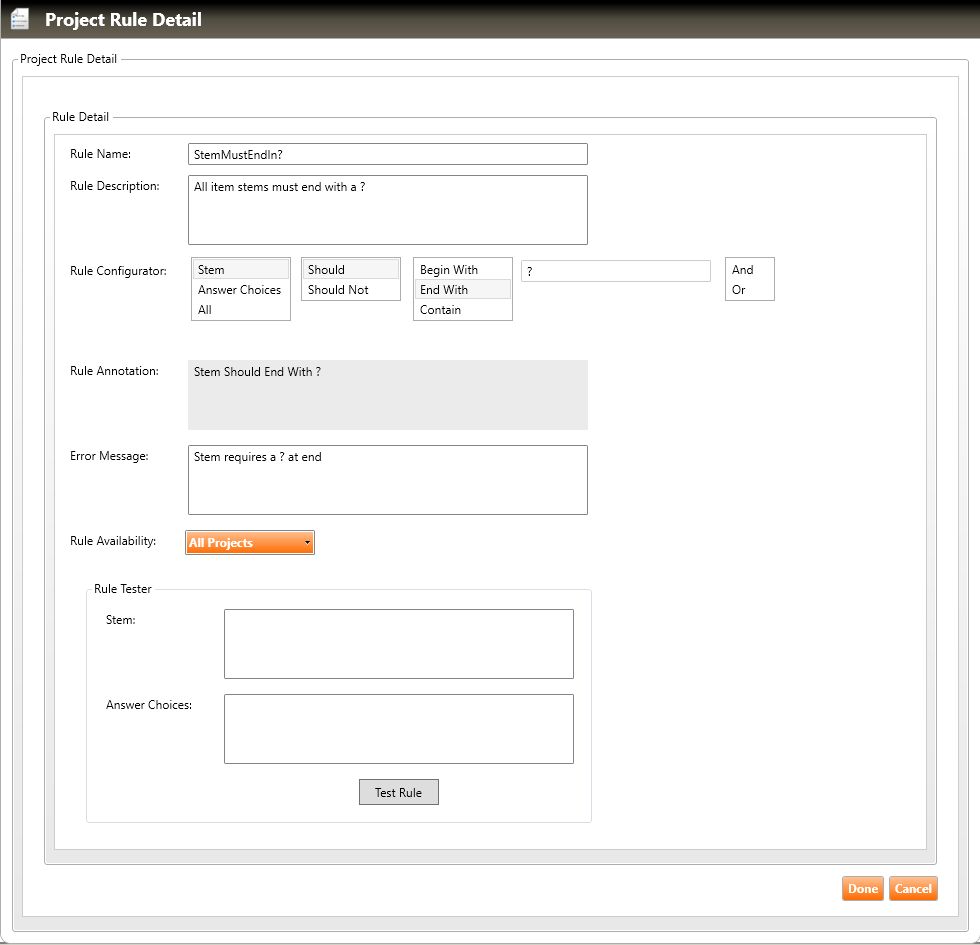
Task: Click the Rule Tester Stem textbox
Action: coord(398,644)
